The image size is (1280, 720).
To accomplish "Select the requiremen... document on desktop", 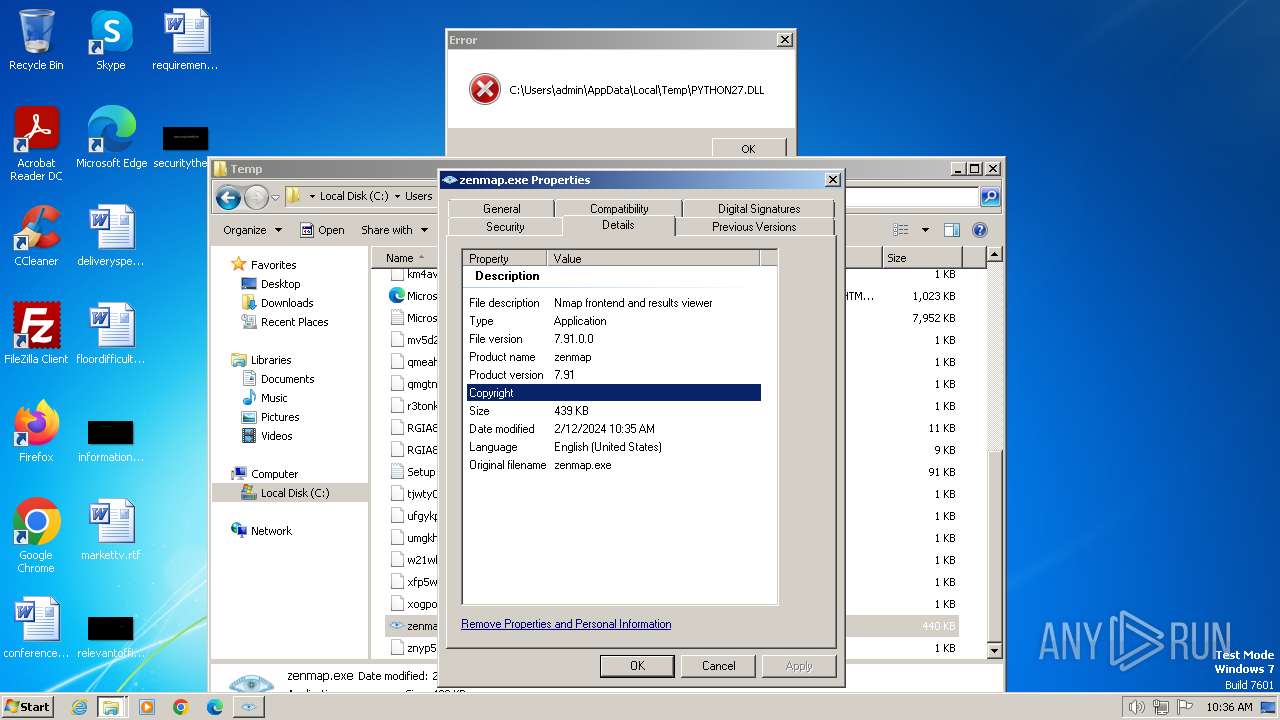I will tap(185, 41).
